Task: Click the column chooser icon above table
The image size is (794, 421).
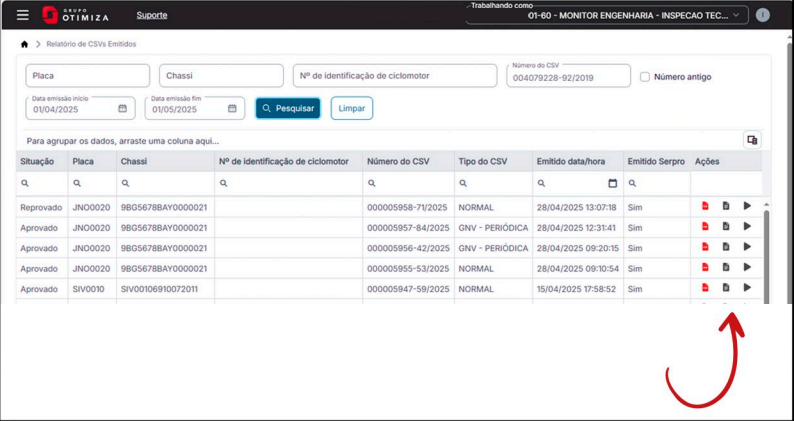Action: [x=752, y=140]
